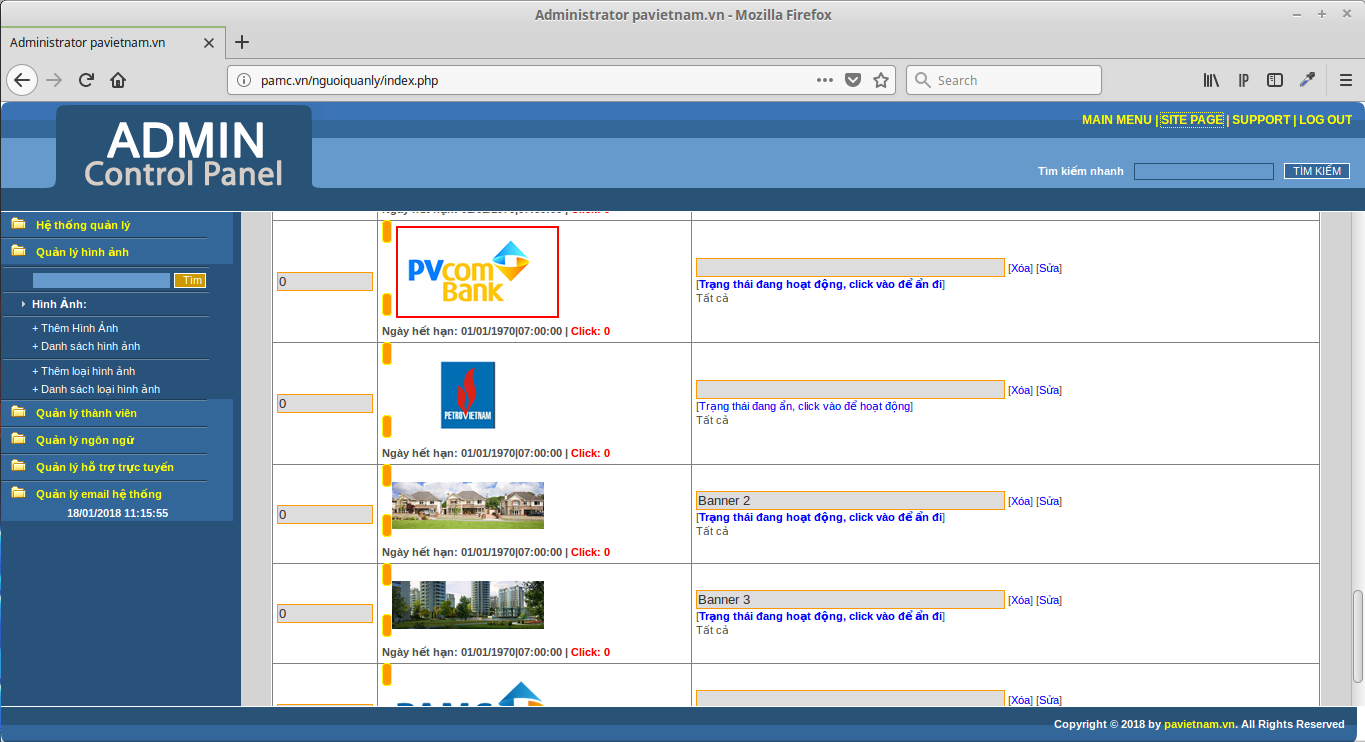Click the Tìm button in sidebar
The image size is (1365, 742).
190,280
